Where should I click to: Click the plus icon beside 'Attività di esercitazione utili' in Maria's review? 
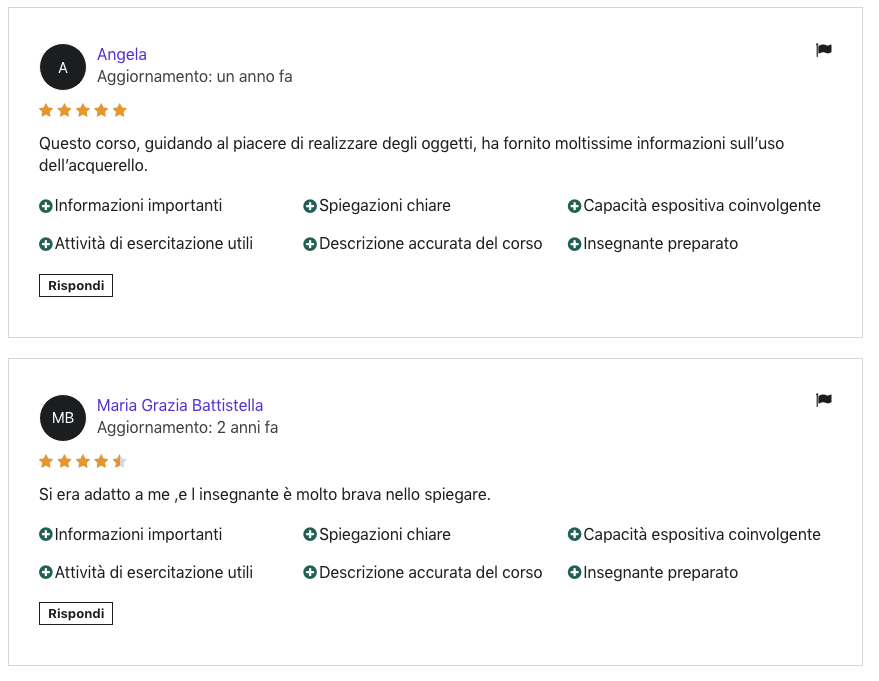[46, 572]
